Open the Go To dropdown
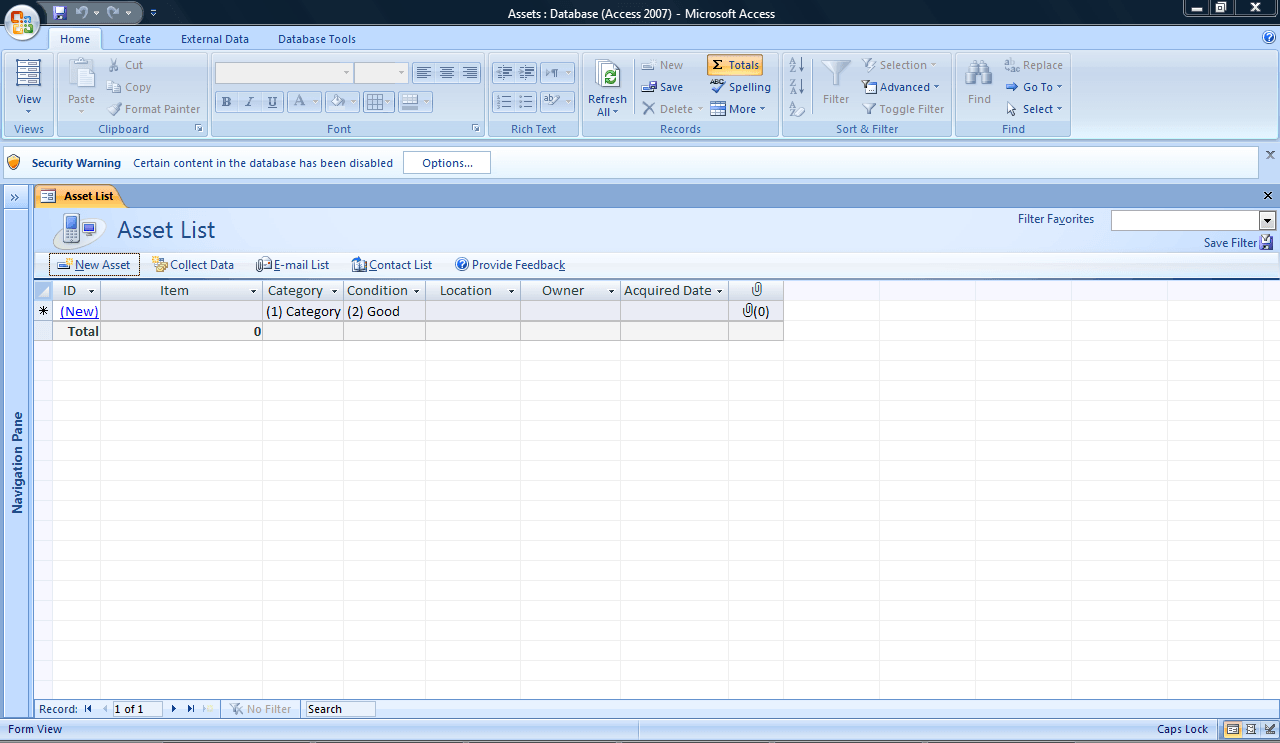Viewport: 1280px width, 743px height. [x=1034, y=87]
